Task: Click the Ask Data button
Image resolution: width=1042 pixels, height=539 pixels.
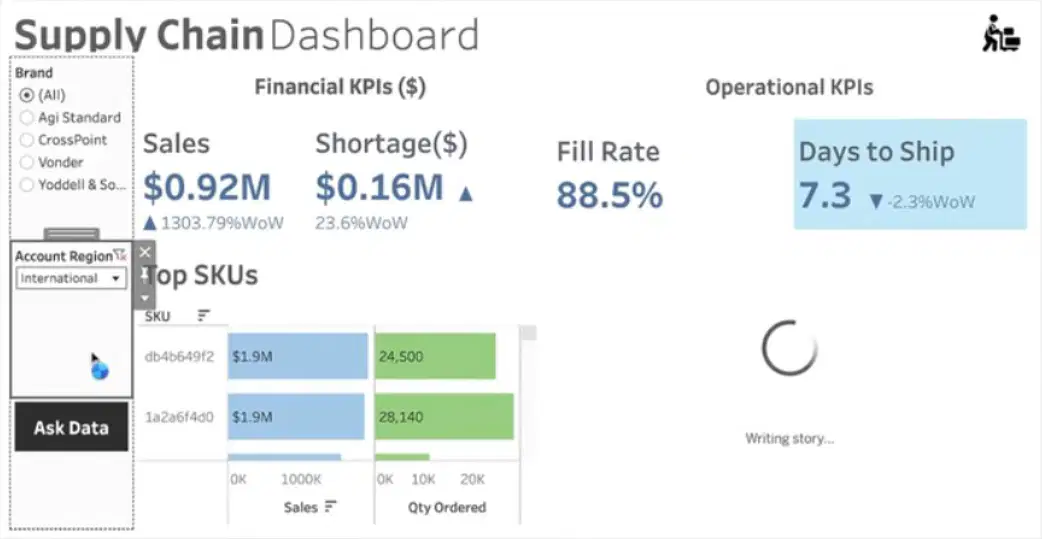Action: [71, 427]
